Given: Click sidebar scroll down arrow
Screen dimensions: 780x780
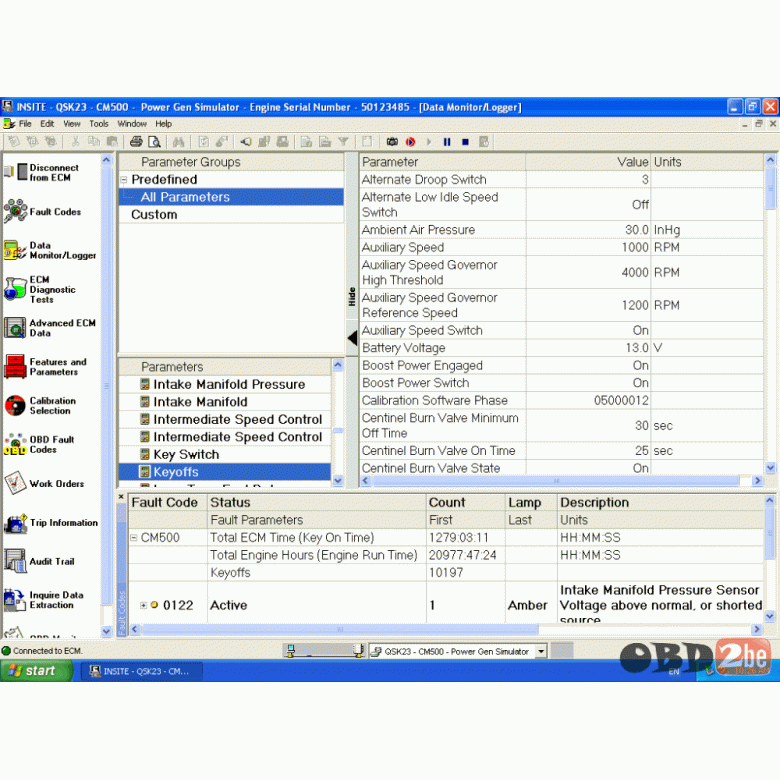Looking at the screenshot, I should click(106, 631).
